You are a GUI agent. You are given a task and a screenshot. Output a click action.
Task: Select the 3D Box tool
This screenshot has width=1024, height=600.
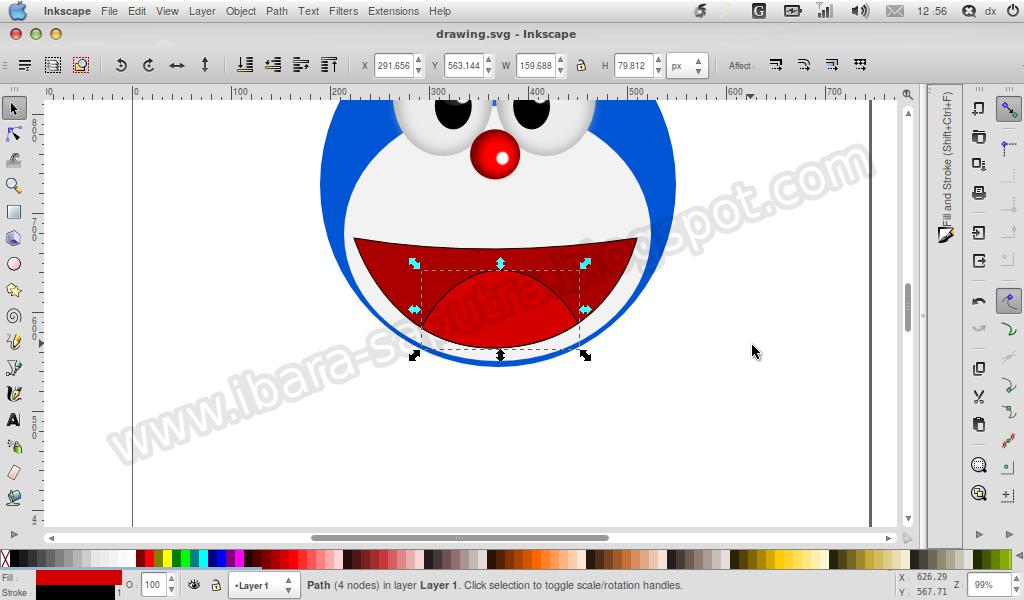(x=14, y=238)
